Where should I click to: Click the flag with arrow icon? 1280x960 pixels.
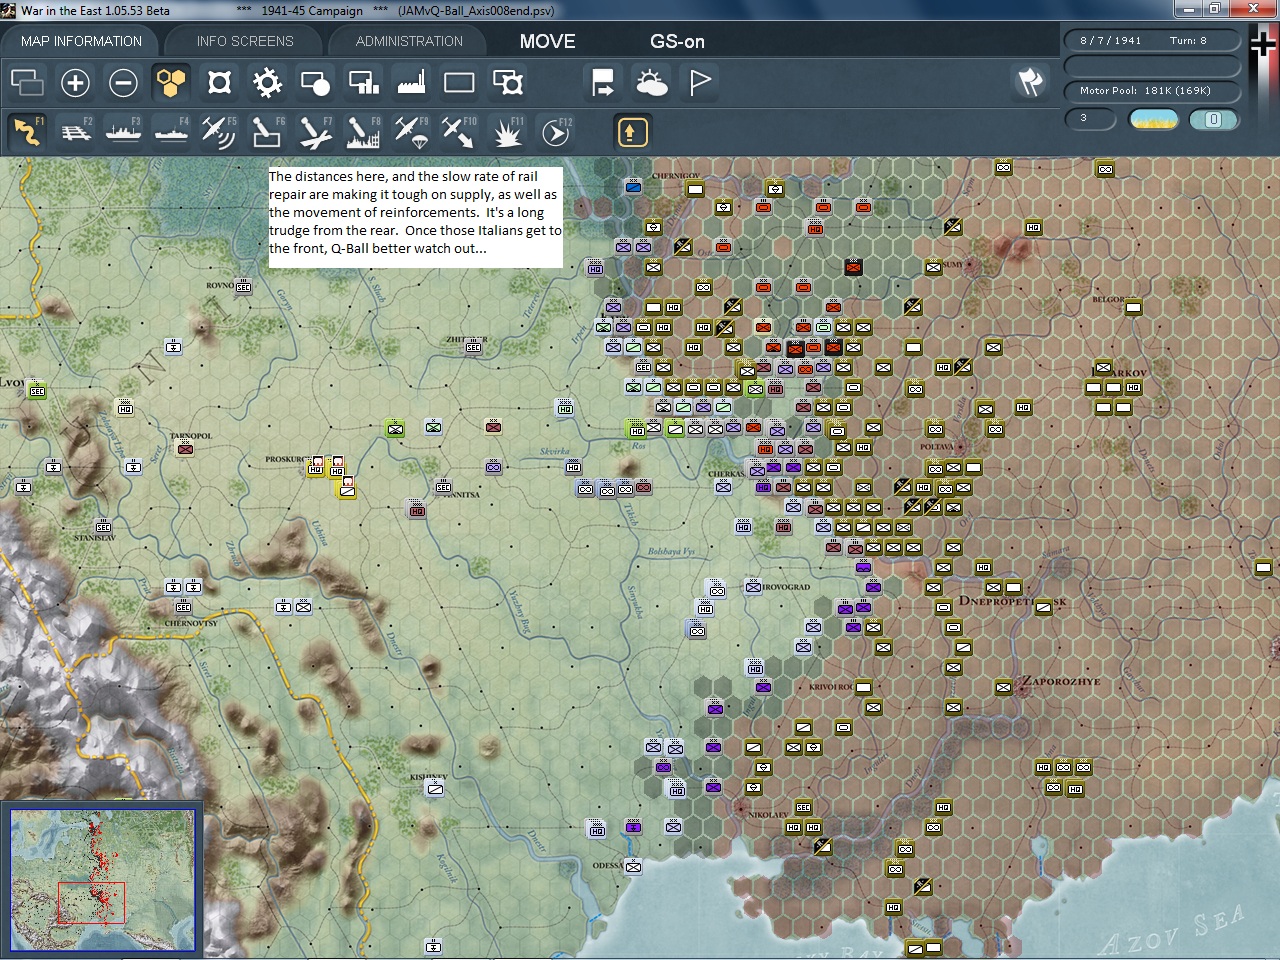click(x=603, y=82)
